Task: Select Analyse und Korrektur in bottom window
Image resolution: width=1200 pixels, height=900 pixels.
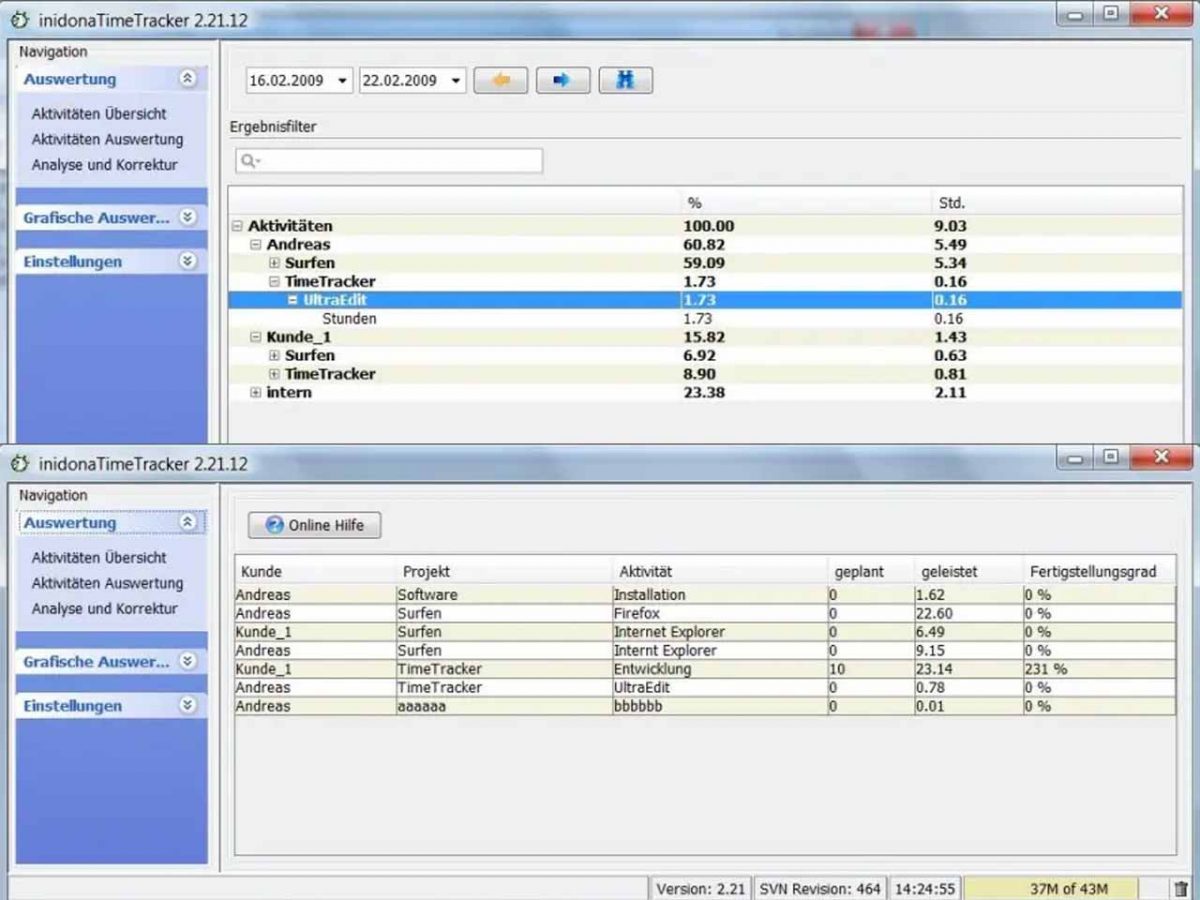Action: pos(104,608)
